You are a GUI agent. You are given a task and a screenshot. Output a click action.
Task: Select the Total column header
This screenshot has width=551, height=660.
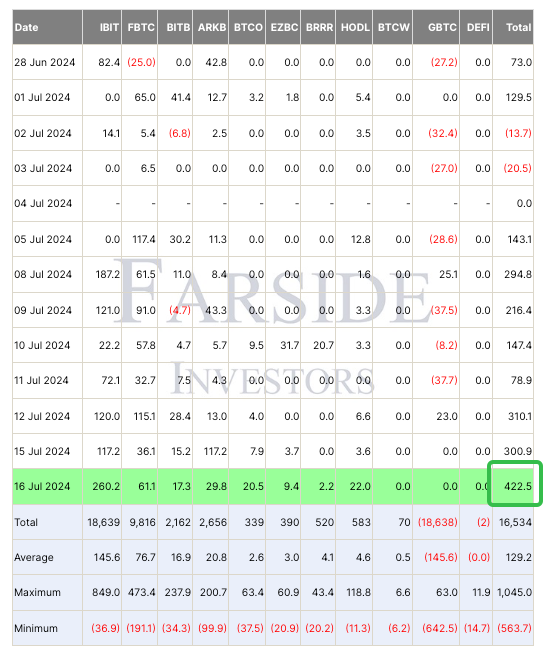pos(519,27)
